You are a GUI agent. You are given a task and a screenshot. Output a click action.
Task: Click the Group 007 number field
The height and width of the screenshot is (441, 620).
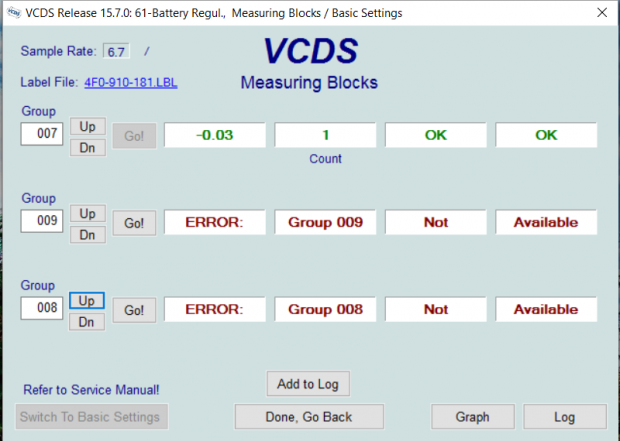[42, 134]
